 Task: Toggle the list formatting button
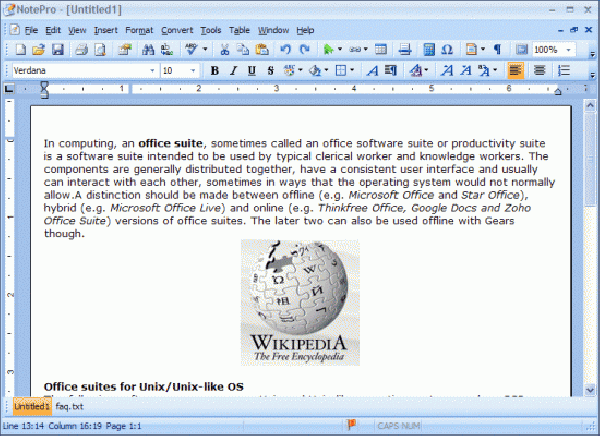564,70
